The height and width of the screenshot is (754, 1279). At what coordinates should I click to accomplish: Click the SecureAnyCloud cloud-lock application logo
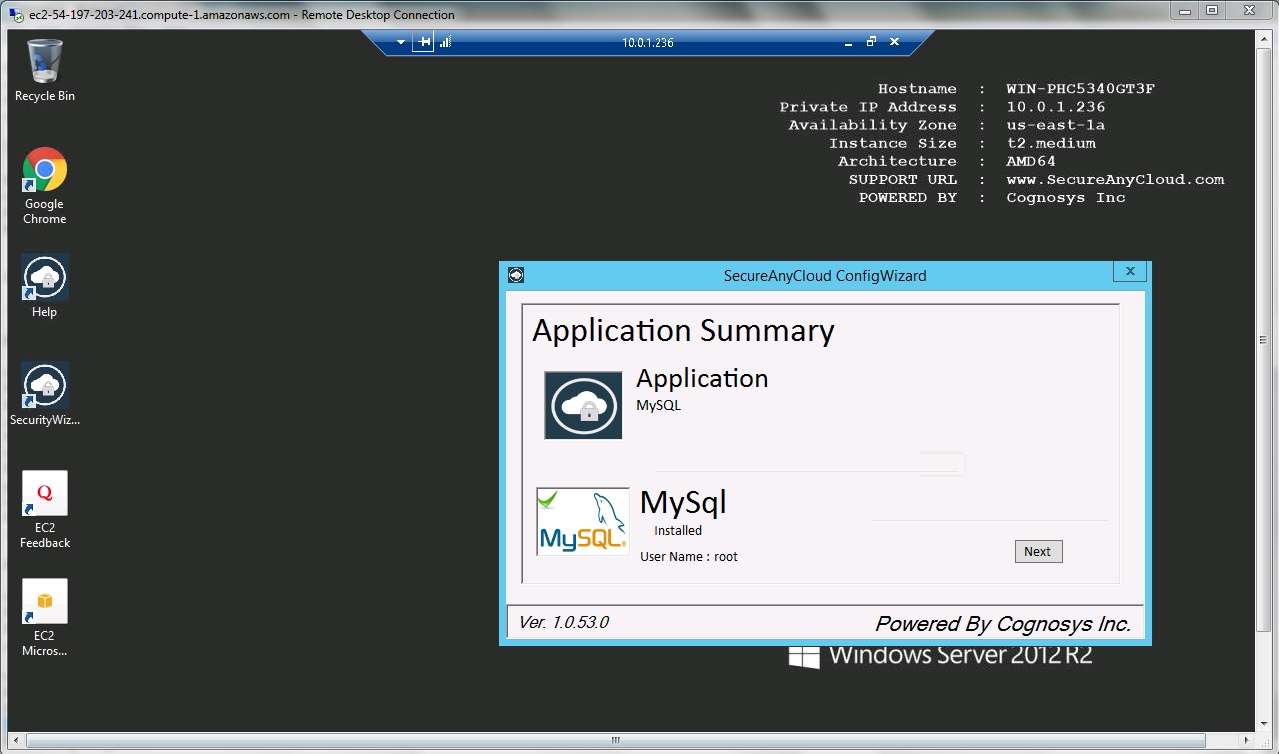(x=583, y=405)
